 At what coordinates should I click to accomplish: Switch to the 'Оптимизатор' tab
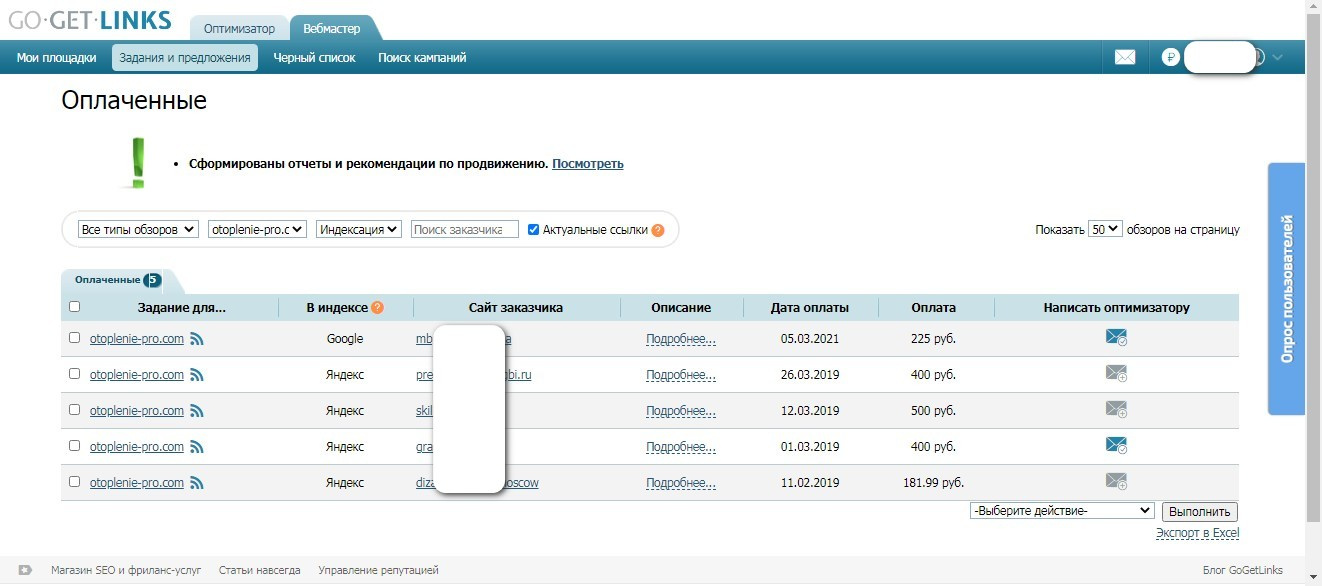pos(240,29)
